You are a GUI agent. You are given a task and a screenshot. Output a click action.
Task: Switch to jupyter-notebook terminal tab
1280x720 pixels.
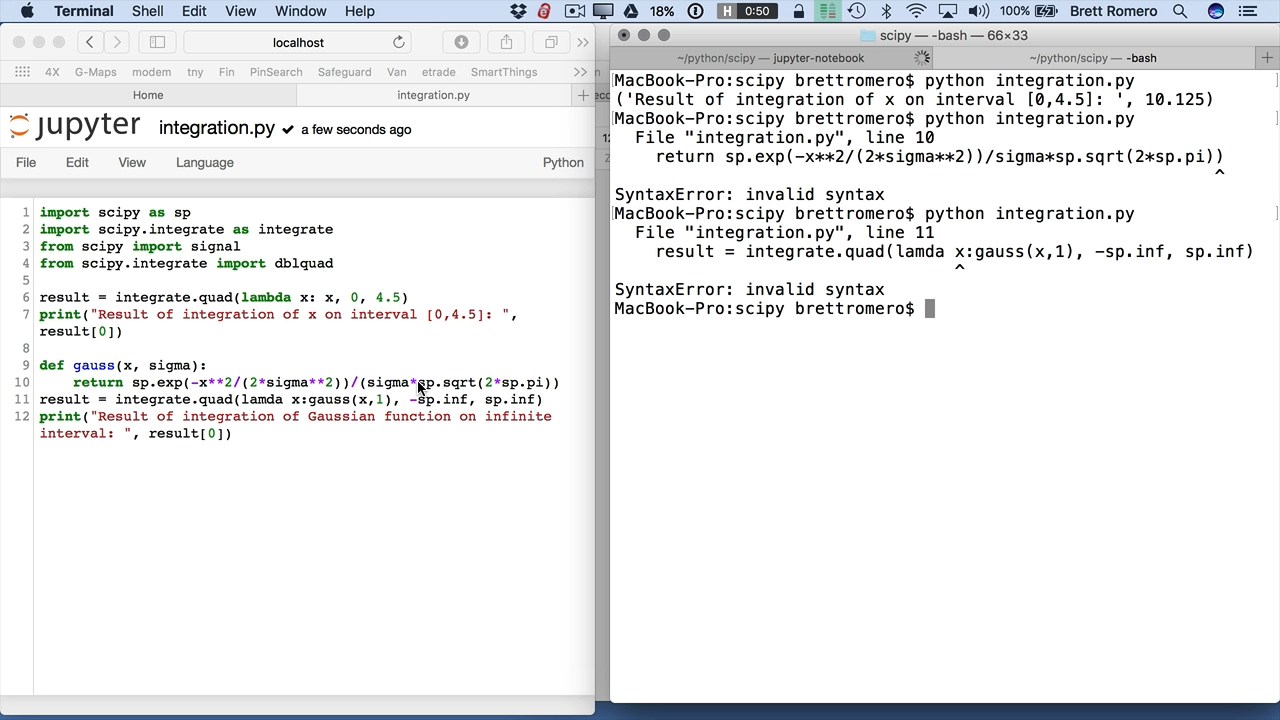pyautogui.click(x=770, y=58)
